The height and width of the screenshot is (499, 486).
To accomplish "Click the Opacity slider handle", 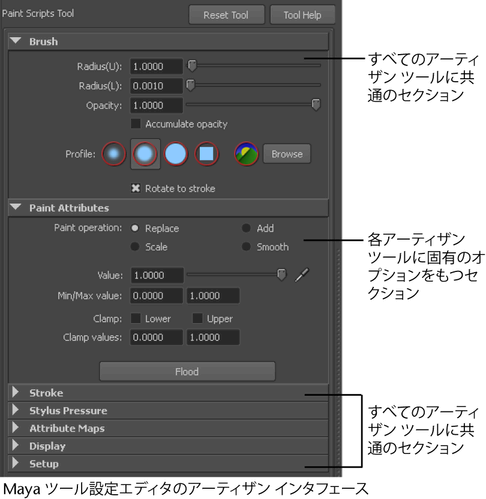I will click(x=316, y=104).
